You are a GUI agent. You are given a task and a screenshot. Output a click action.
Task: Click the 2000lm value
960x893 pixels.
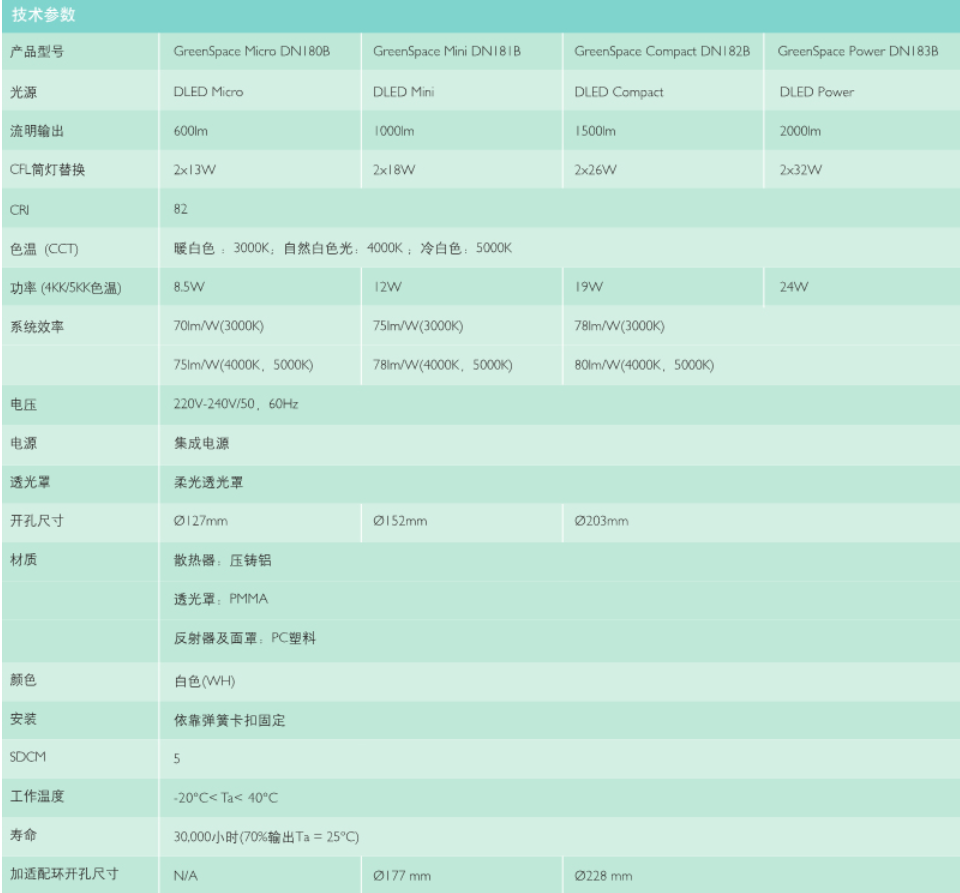point(800,131)
